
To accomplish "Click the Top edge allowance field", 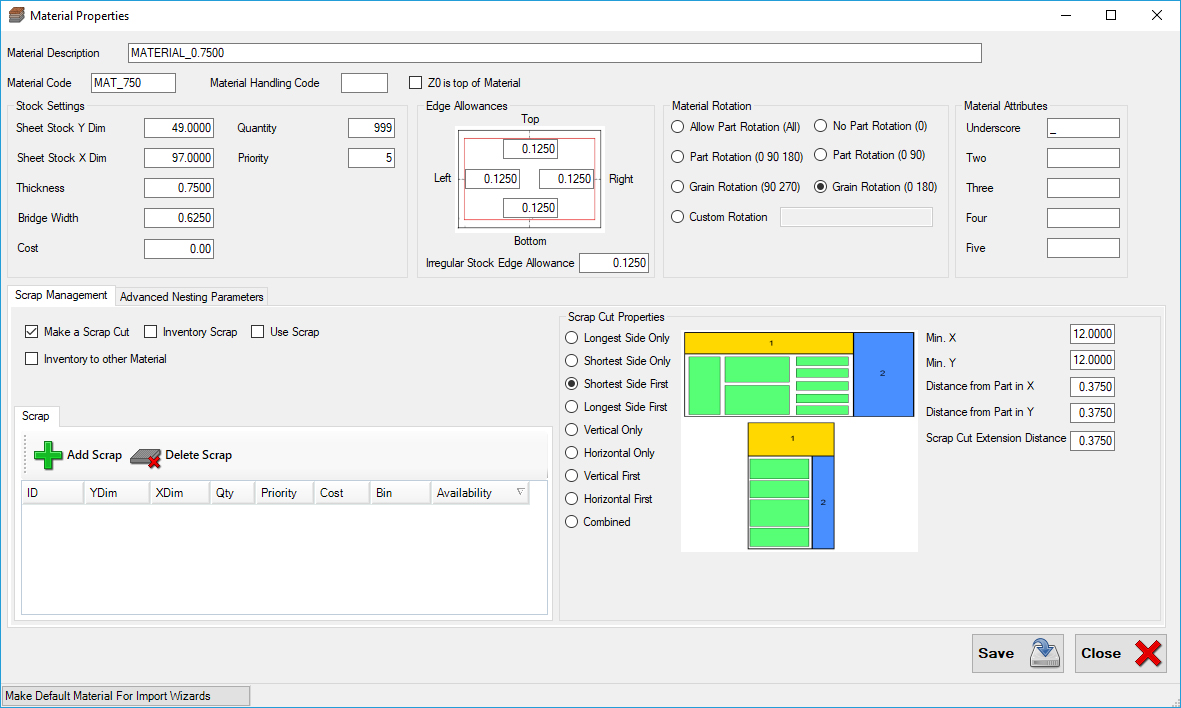I will click(x=530, y=149).
